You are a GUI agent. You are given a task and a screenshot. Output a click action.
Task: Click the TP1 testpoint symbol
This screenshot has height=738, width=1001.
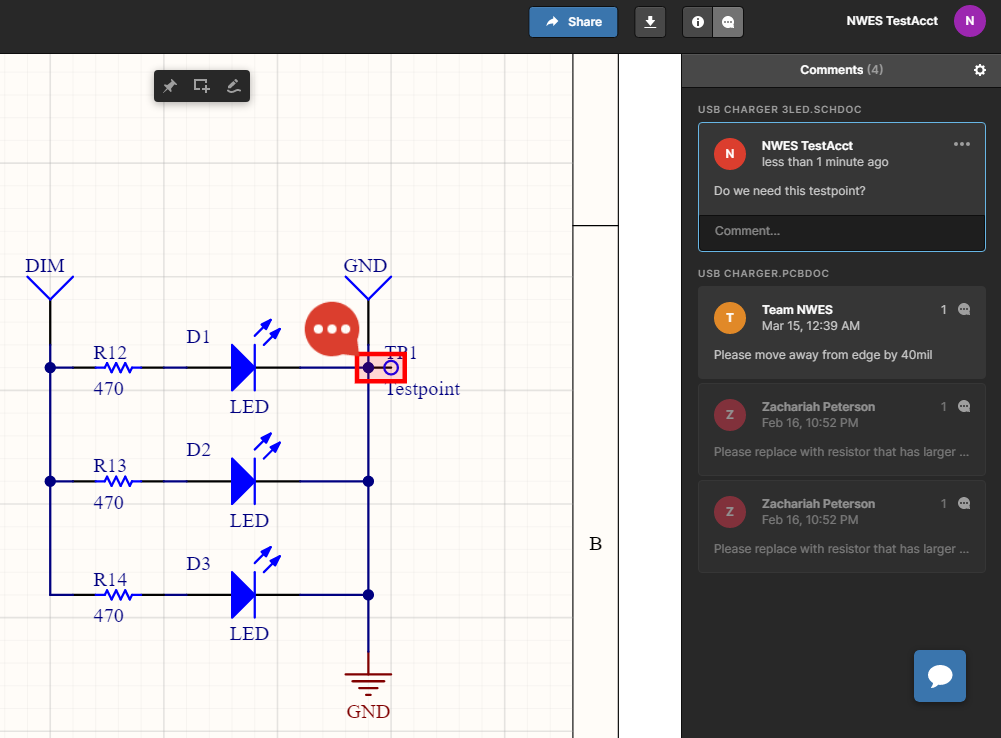(391, 368)
